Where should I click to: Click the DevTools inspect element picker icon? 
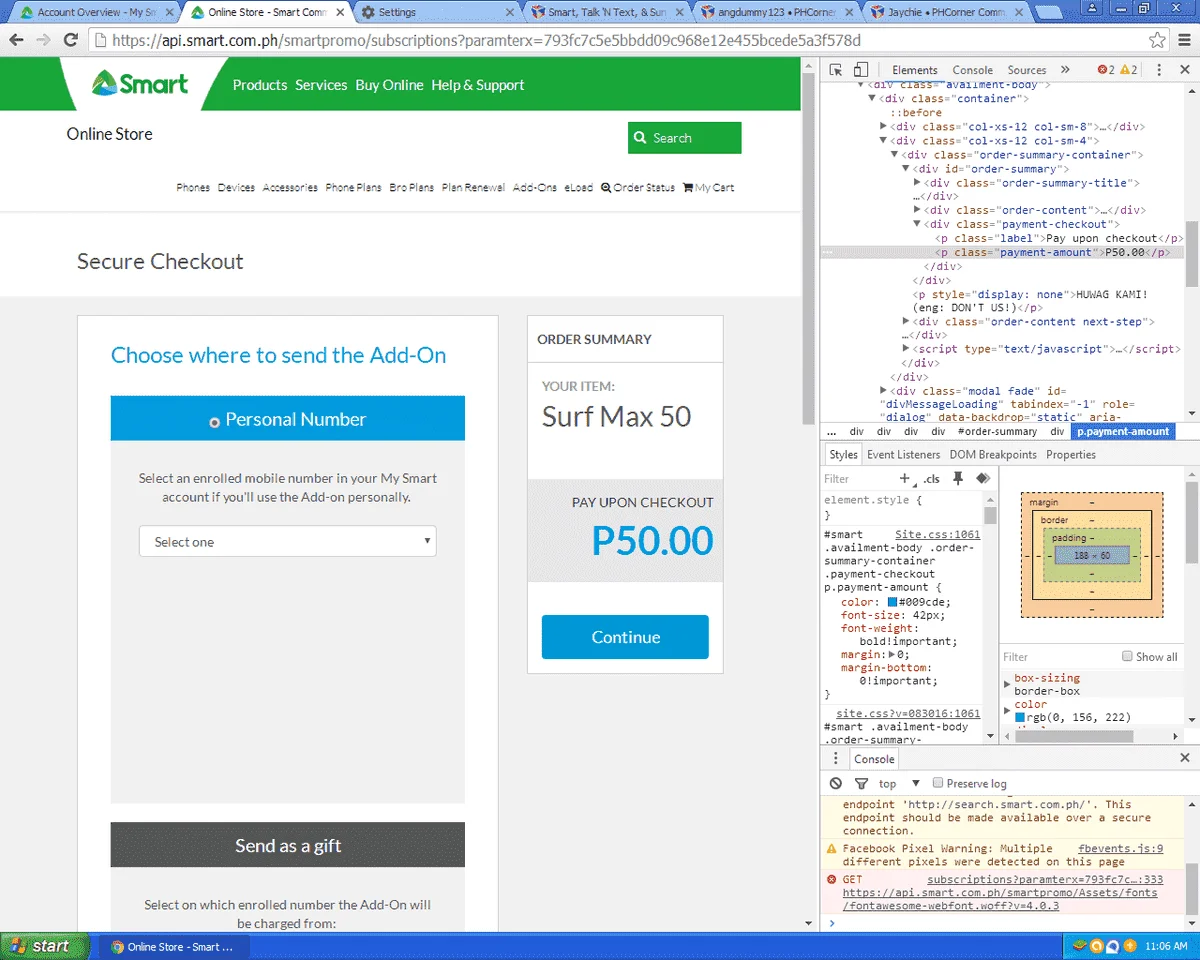[836, 70]
